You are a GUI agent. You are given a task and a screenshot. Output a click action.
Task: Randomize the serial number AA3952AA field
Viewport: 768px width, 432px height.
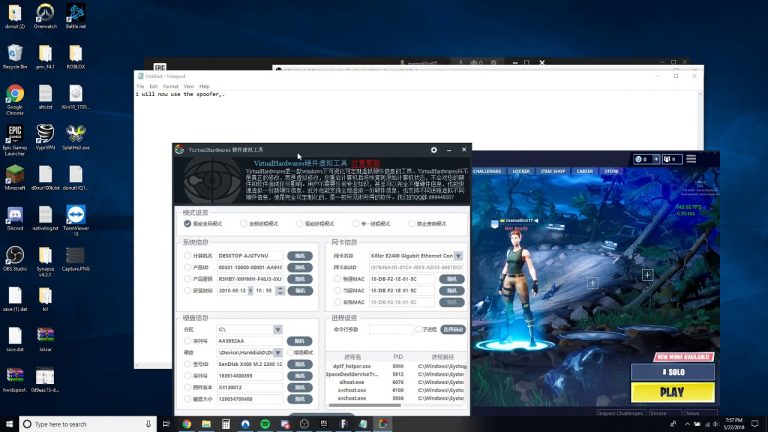tap(300, 341)
